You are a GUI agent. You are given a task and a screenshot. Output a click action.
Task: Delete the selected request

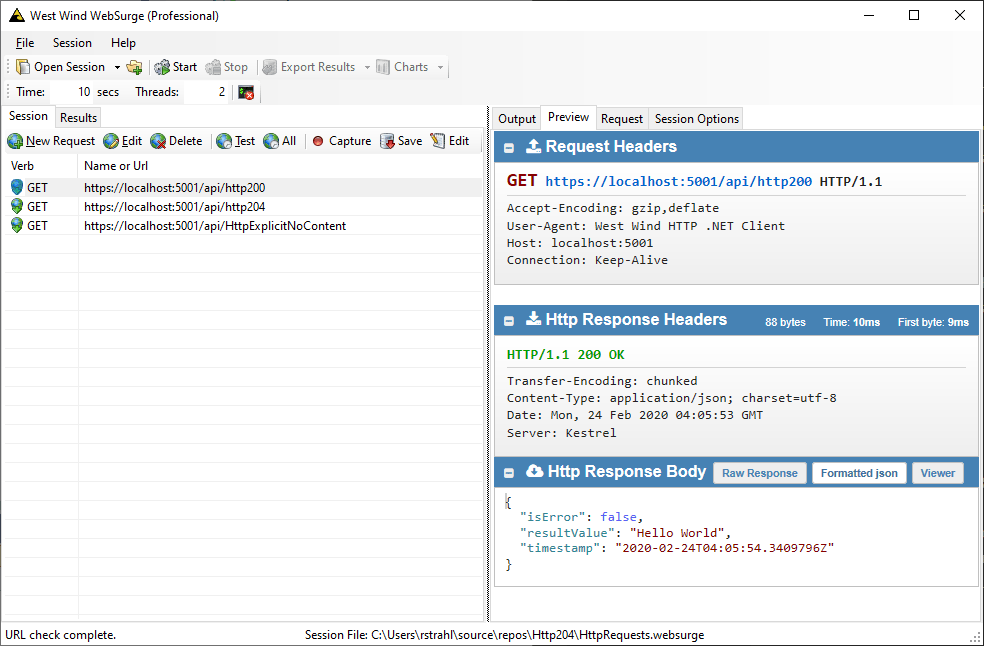[176, 141]
